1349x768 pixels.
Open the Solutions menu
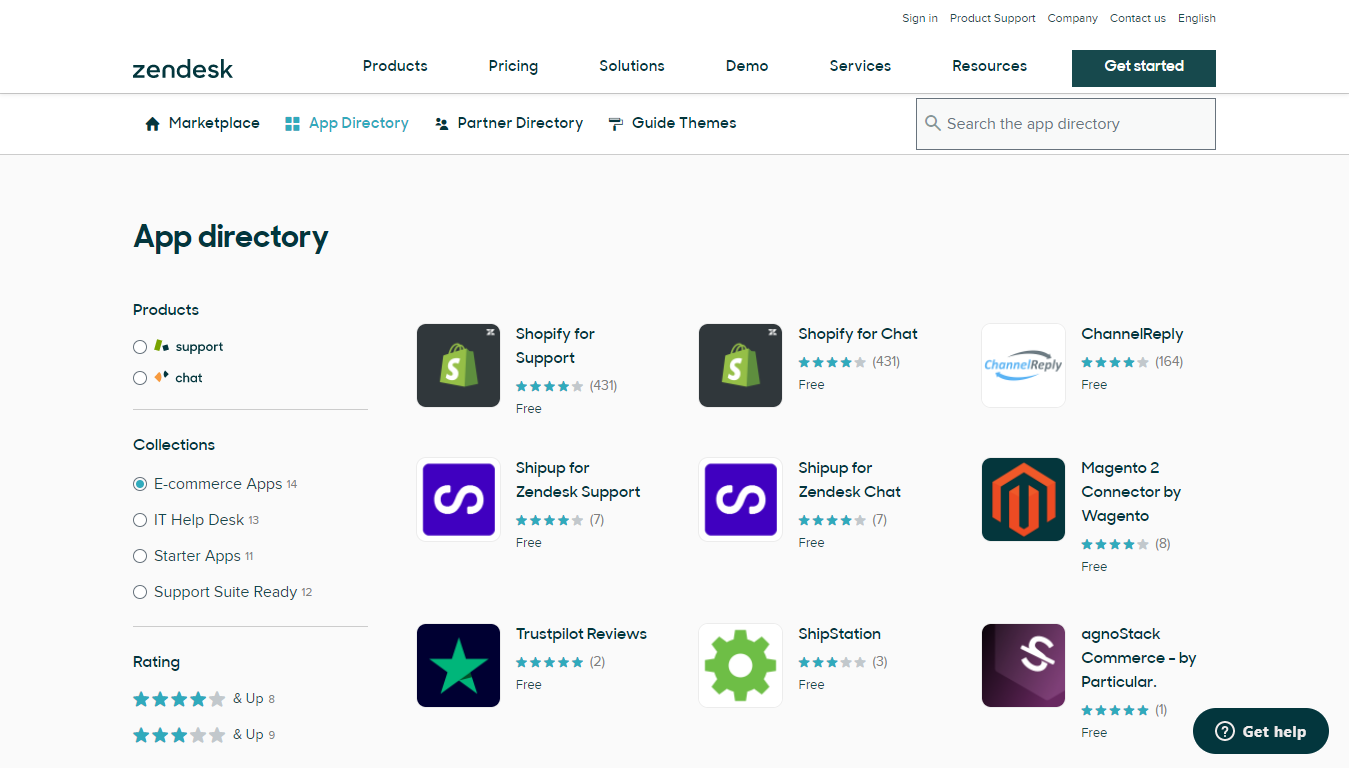click(x=632, y=66)
